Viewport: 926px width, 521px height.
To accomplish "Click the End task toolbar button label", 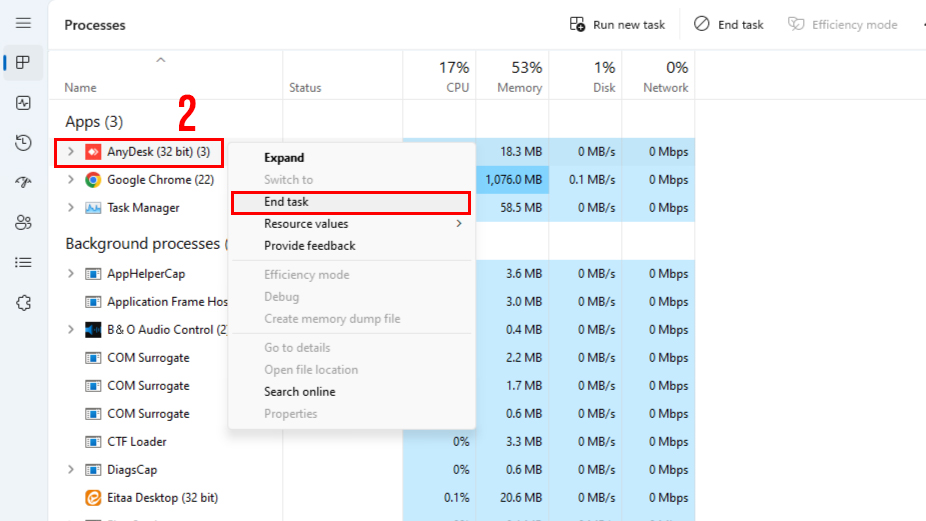I will [741, 25].
